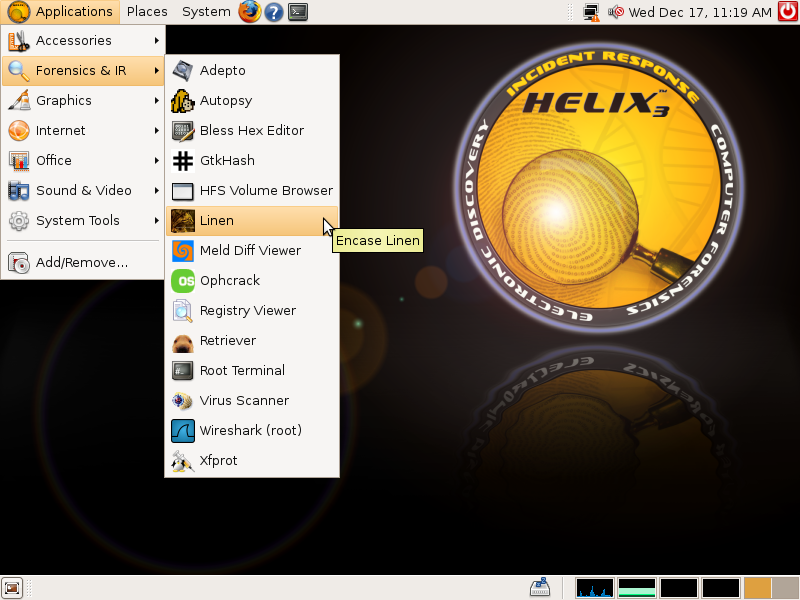
Task: Open the Places menu
Action: pos(146,12)
